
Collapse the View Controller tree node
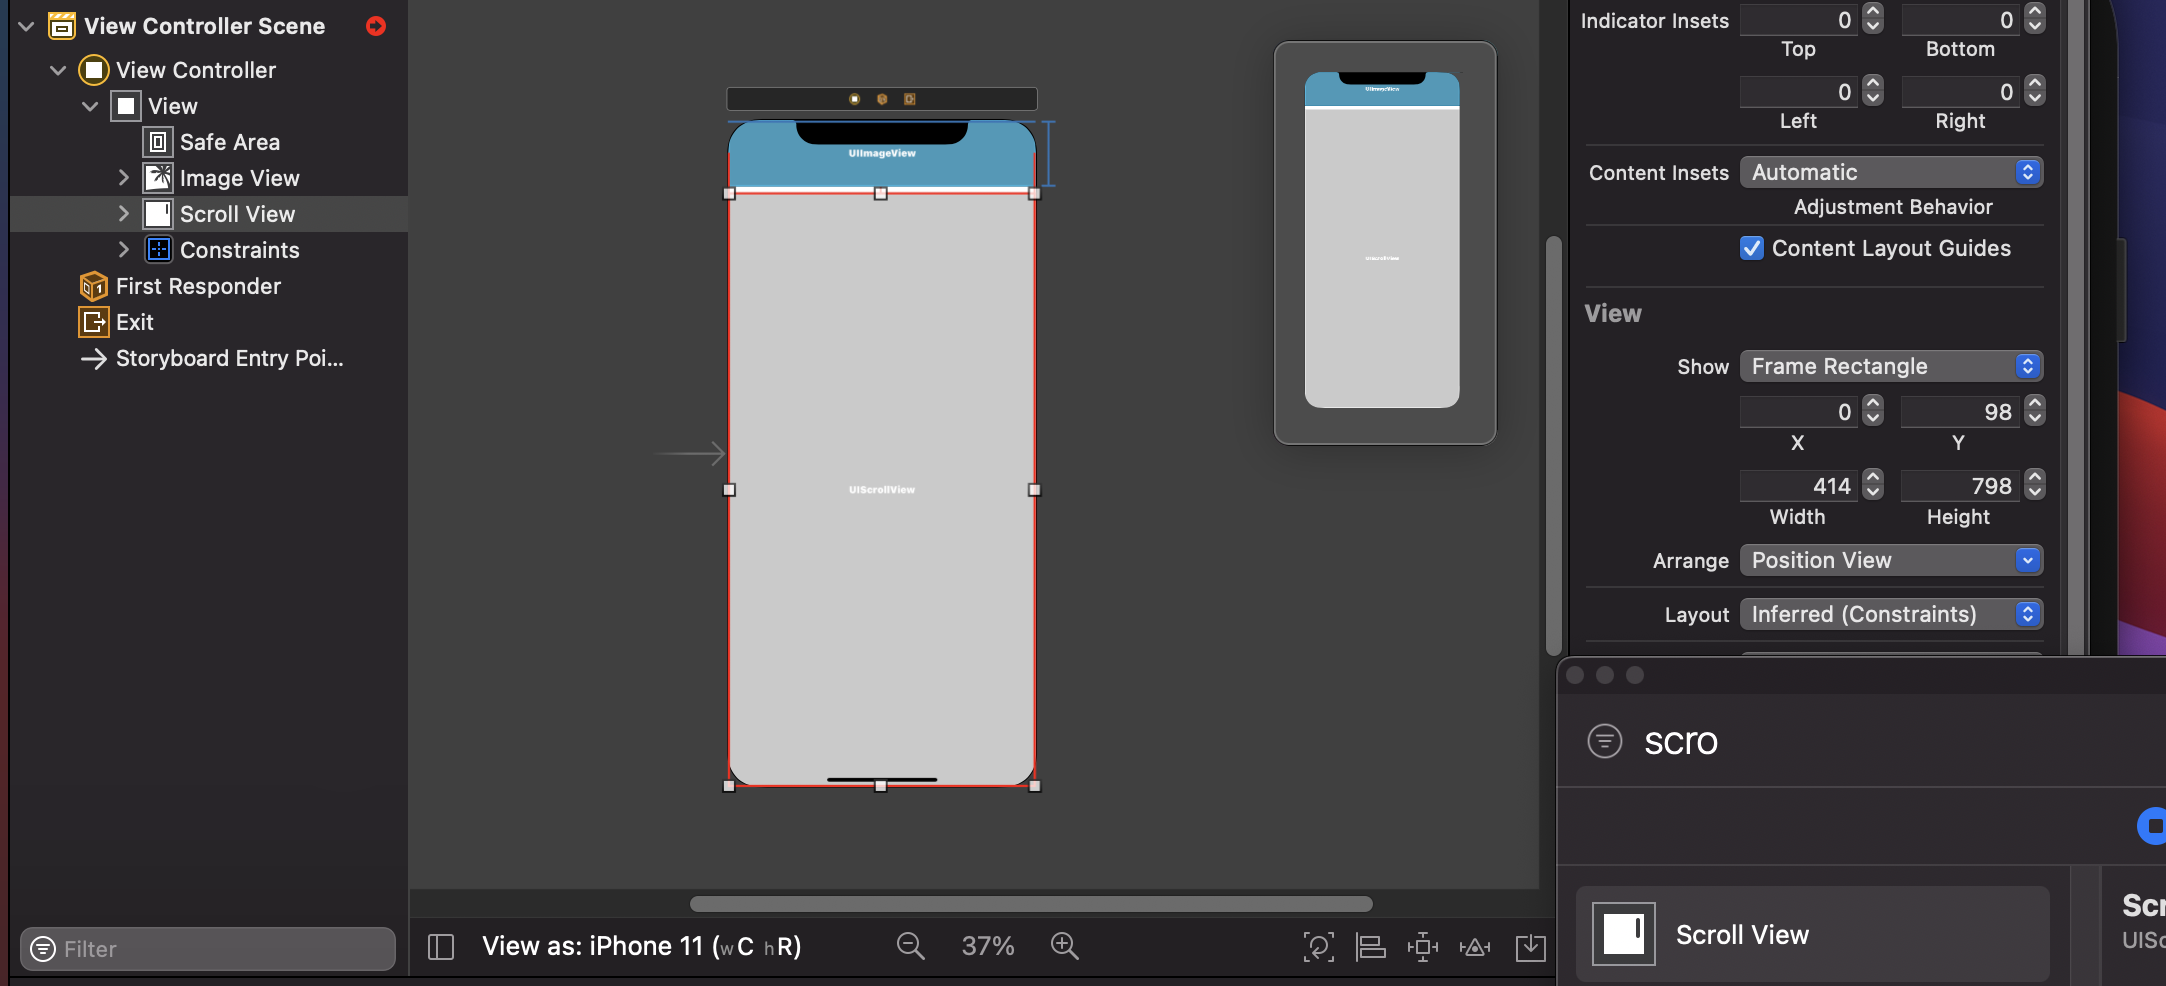pyautogui.click(x=58, y=70)
